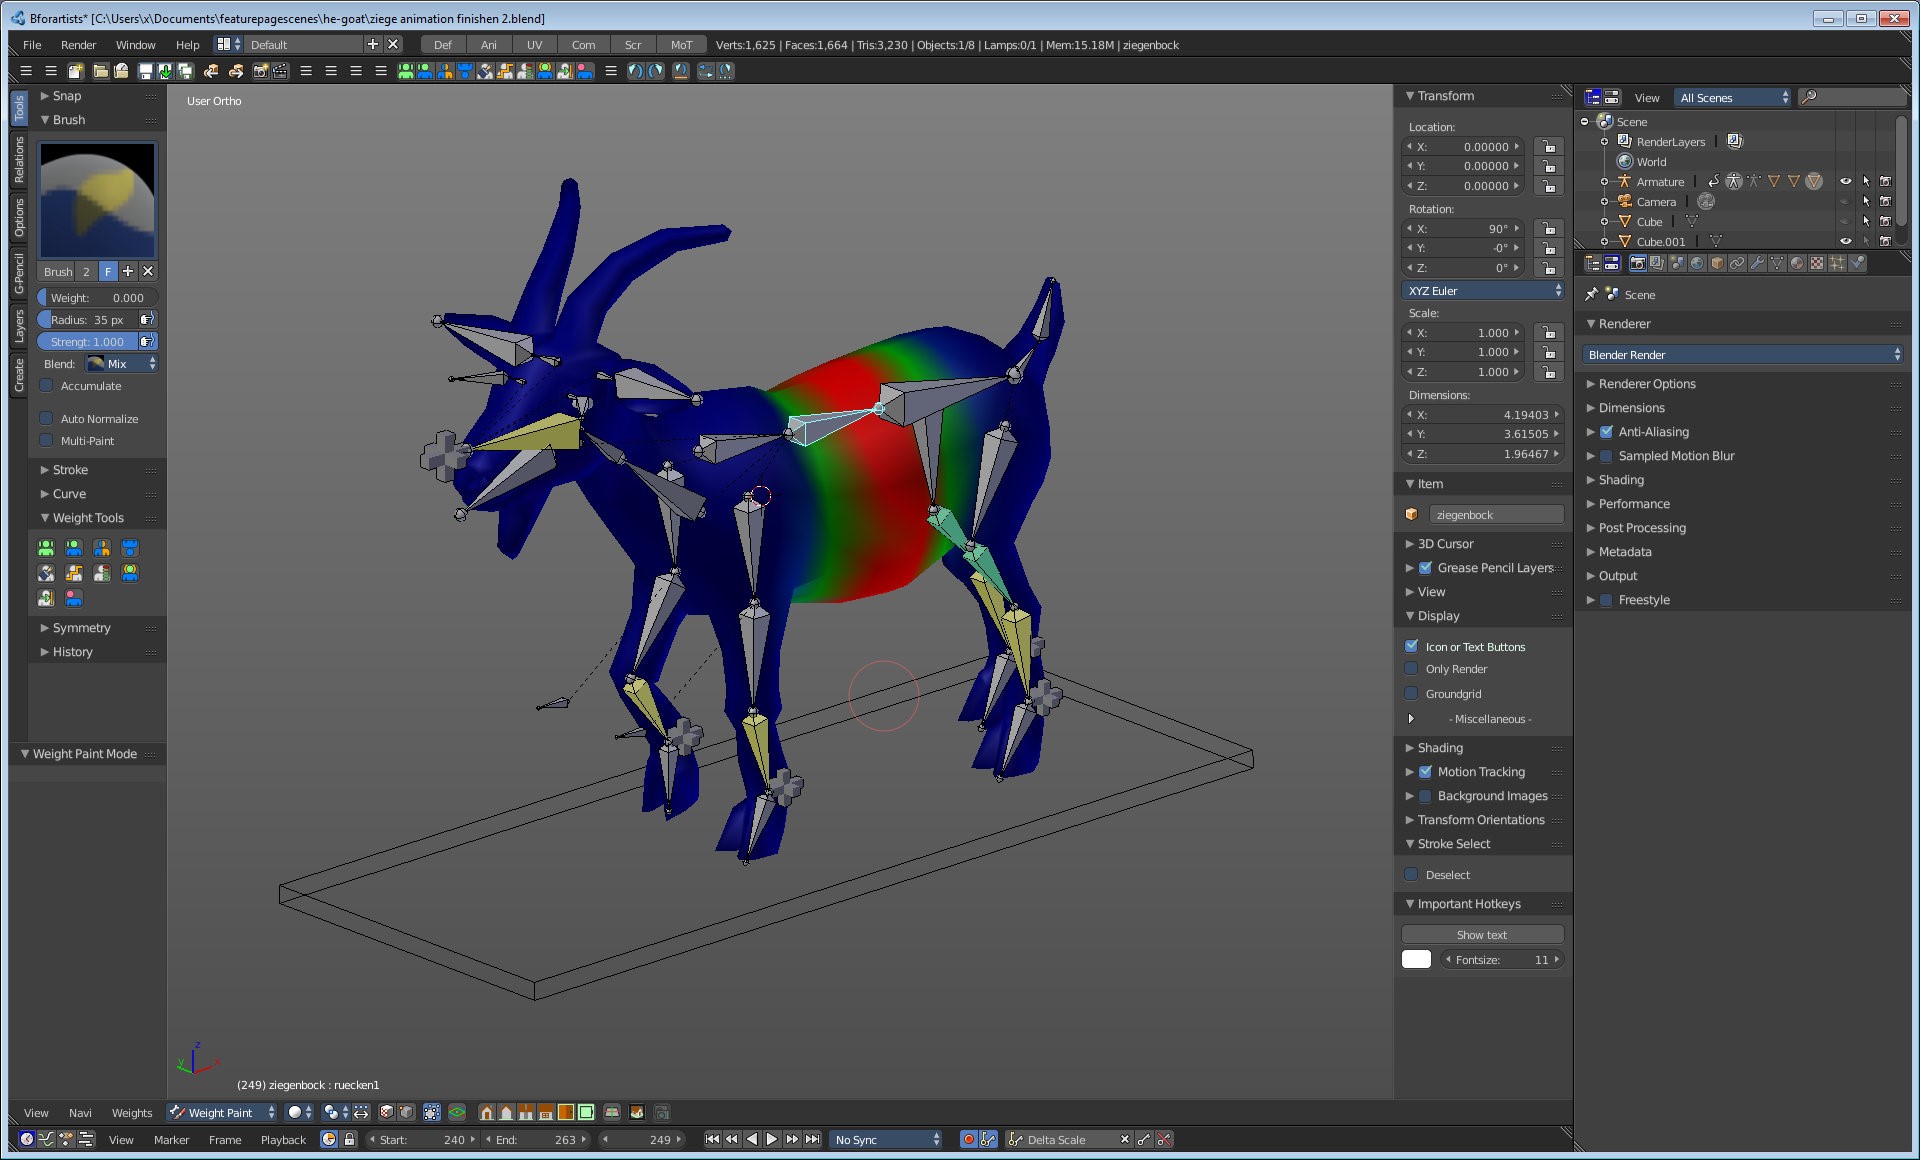
Task: Play the animation forward
Action: pos(772,1139)
